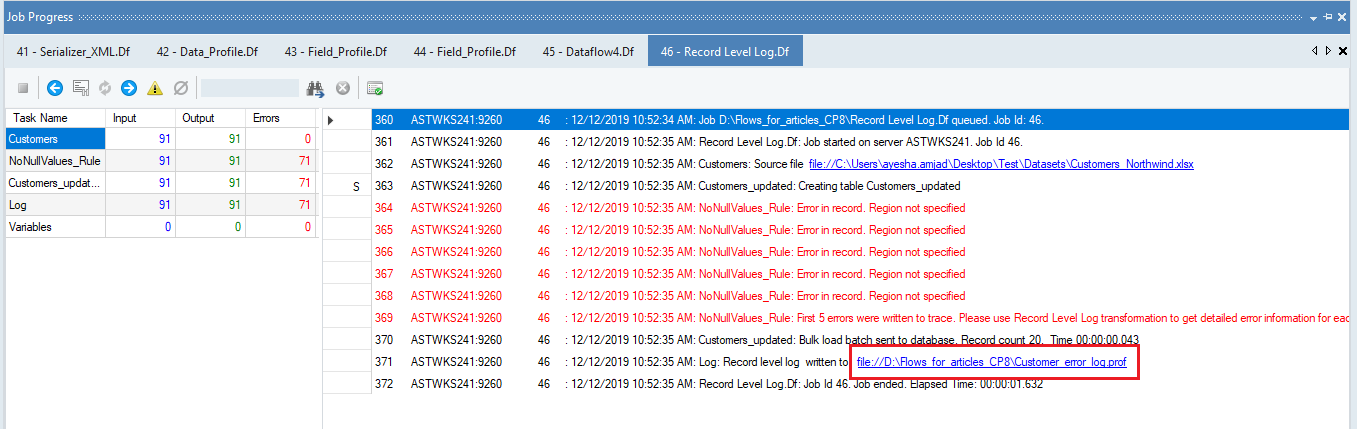Switch to the 45 - Dataflow4.Df tab
1357x429 pixels.
click(x=588, y=52)
